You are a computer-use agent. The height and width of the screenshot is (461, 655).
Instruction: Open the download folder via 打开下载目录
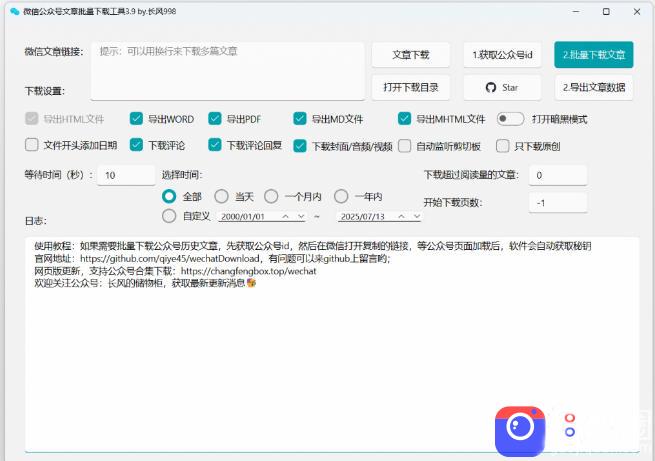pyautogui.click(x=411, y=87)
